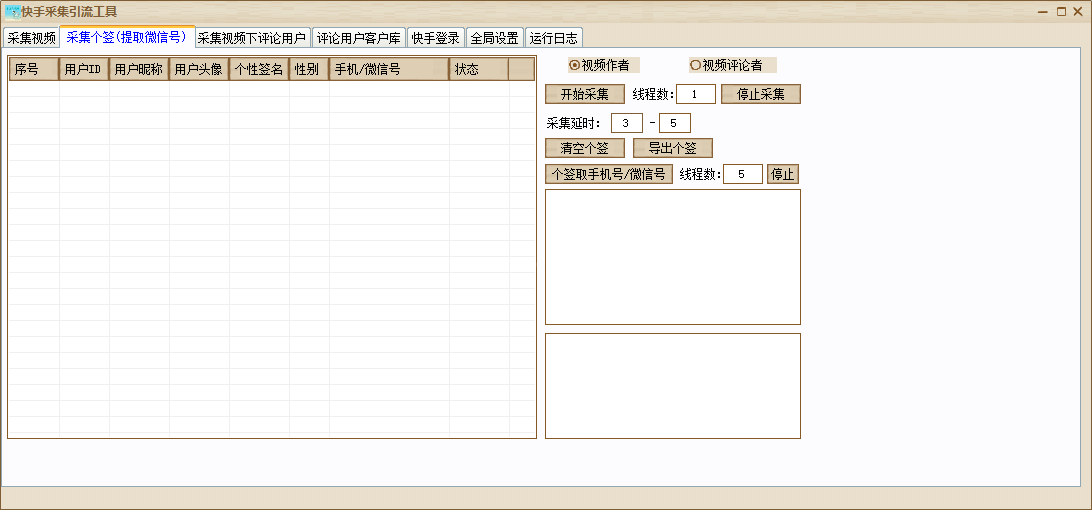Viewport: 1092px width, 510px height.
Task: Select the 视频作者 radio button
Action: (x=574, y=65)
